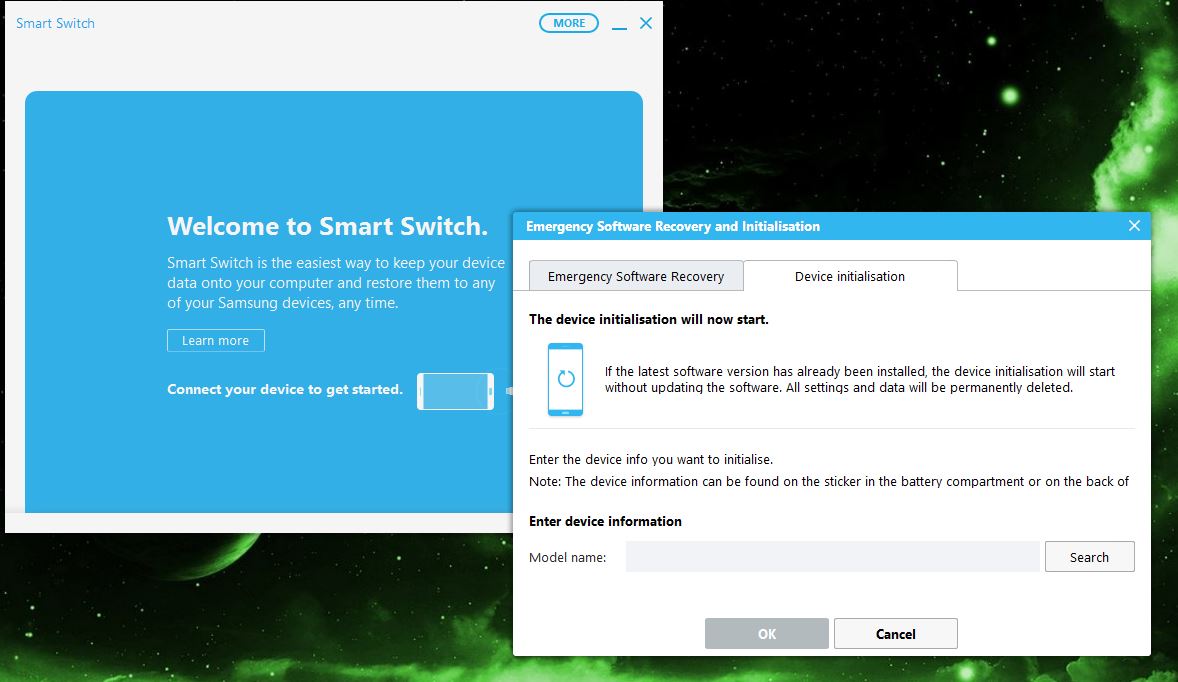
Task: Open the MORE menu in Smart Switch
Action: coord(569,23)
